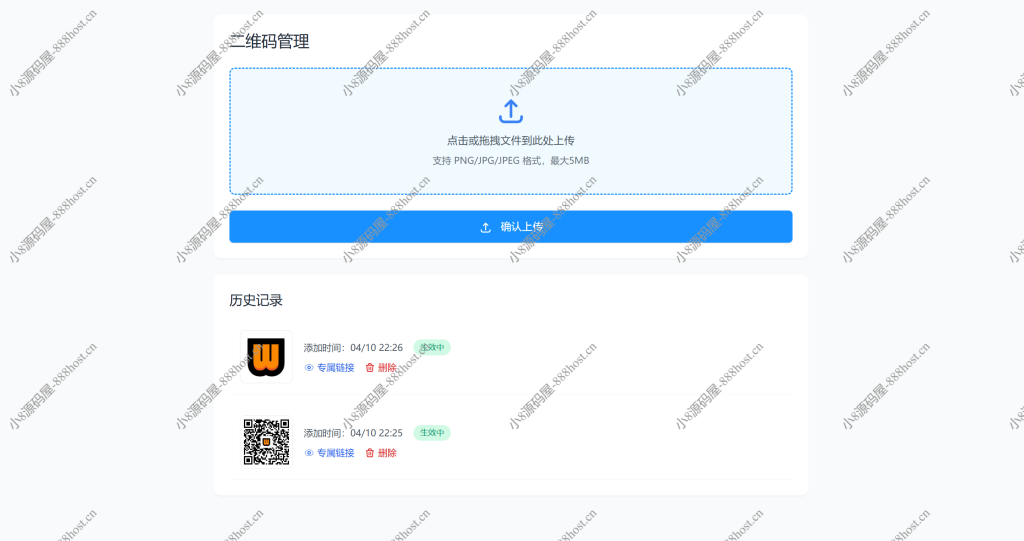Click the 生效中 badge on the 22:25 record
Screen dimensions: 1024x541
[432, 433]
